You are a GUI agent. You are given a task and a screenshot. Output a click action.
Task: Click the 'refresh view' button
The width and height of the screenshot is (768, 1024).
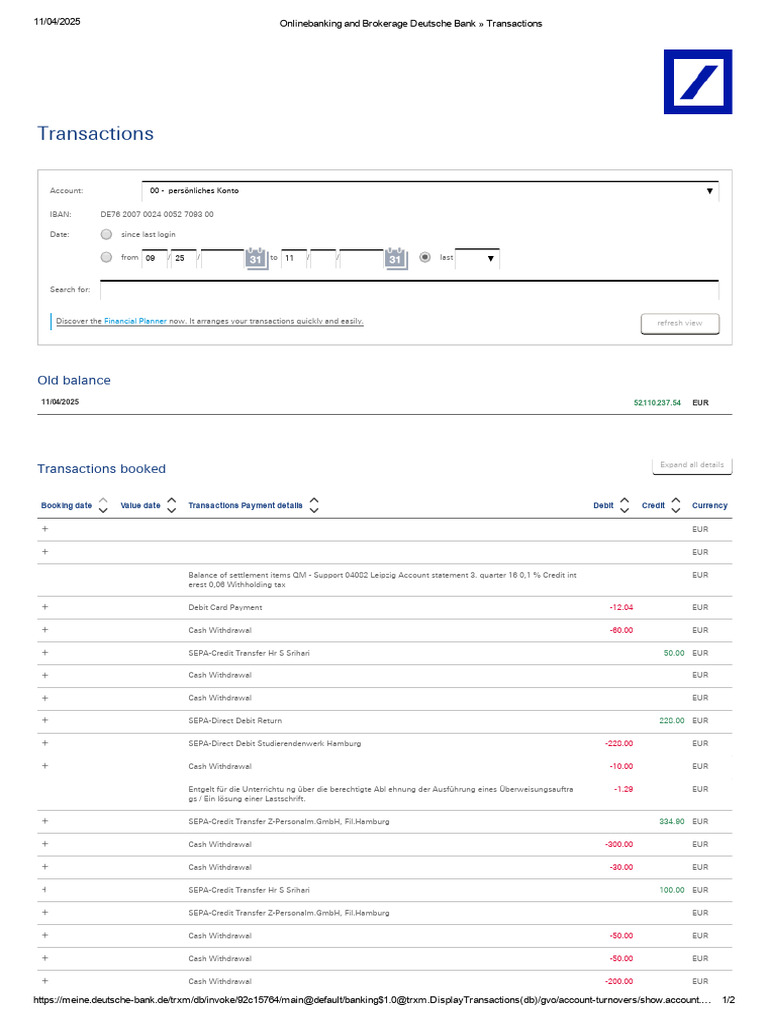coord(679,323)
